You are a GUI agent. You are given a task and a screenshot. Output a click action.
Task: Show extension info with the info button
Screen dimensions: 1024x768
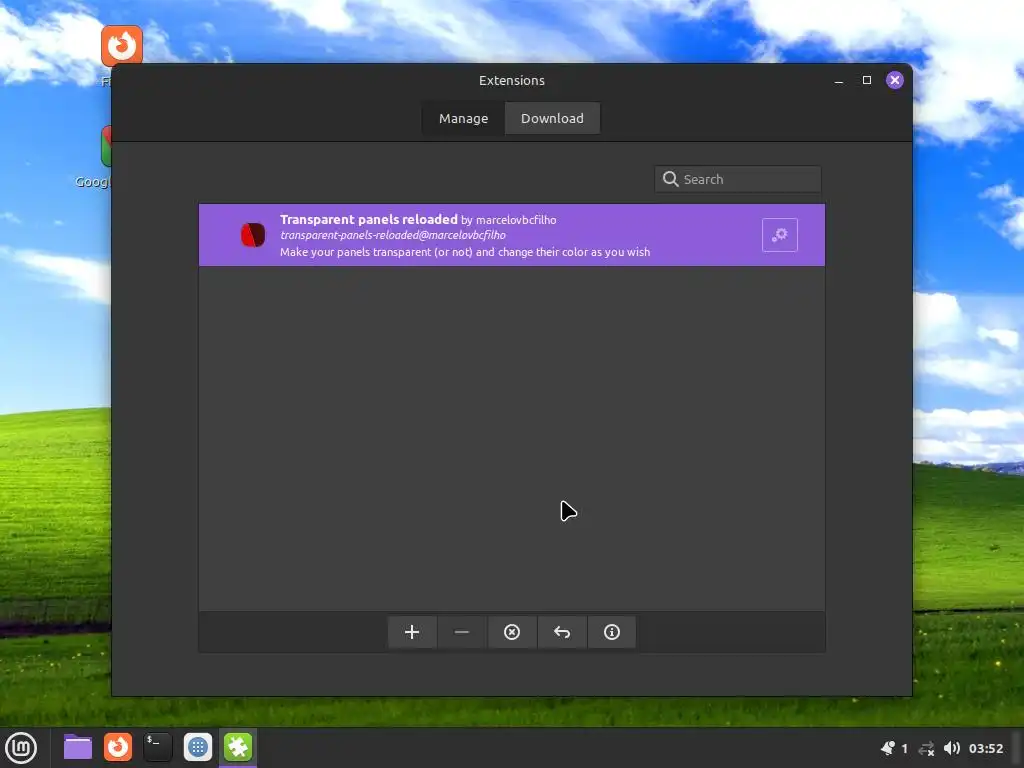click(x=612, y=632)
